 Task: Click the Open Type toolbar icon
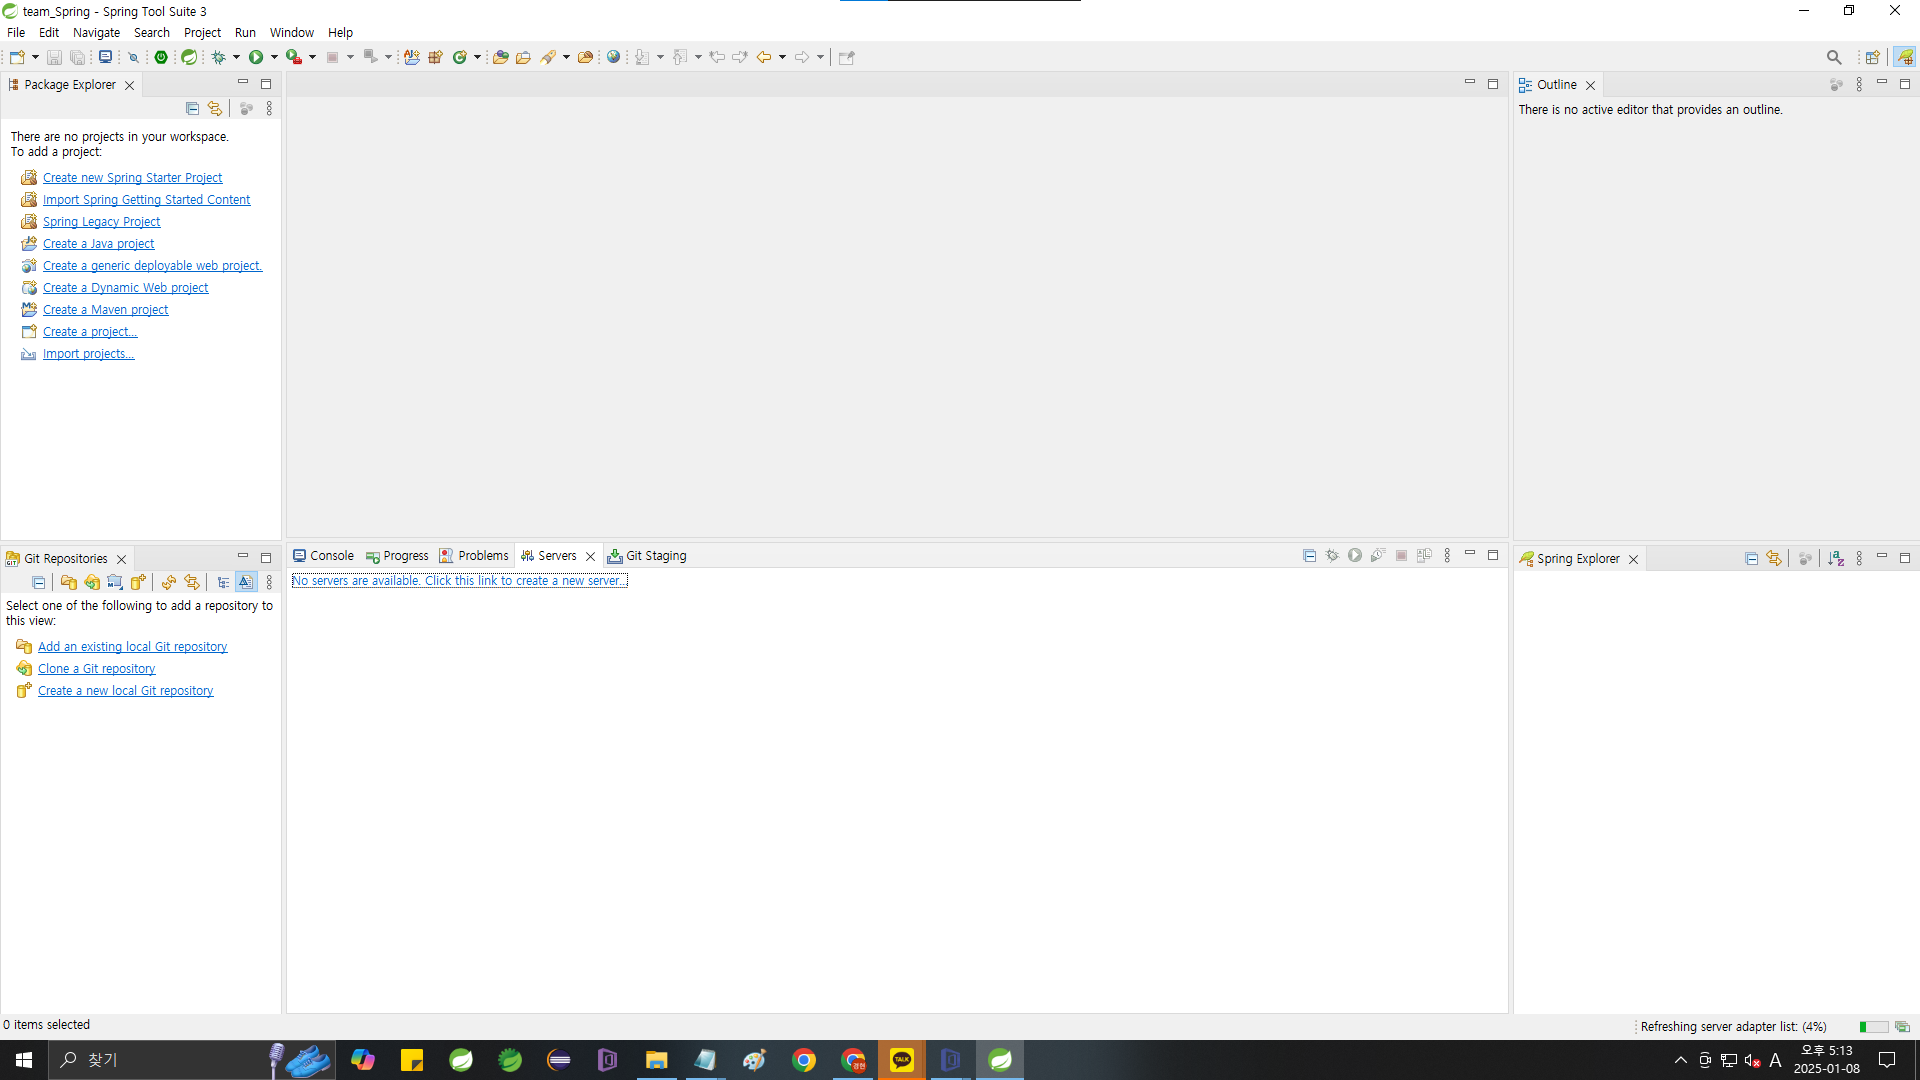coord(501,57)
